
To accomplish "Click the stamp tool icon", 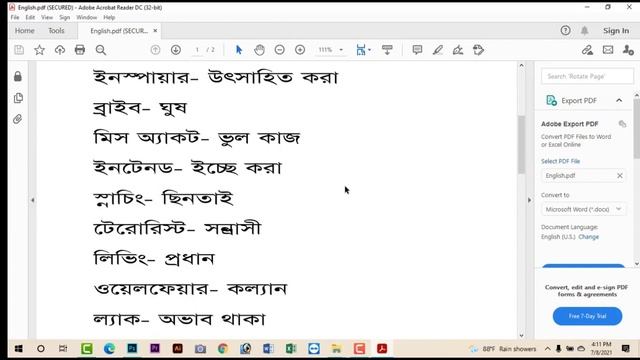I will coord(478,50).
